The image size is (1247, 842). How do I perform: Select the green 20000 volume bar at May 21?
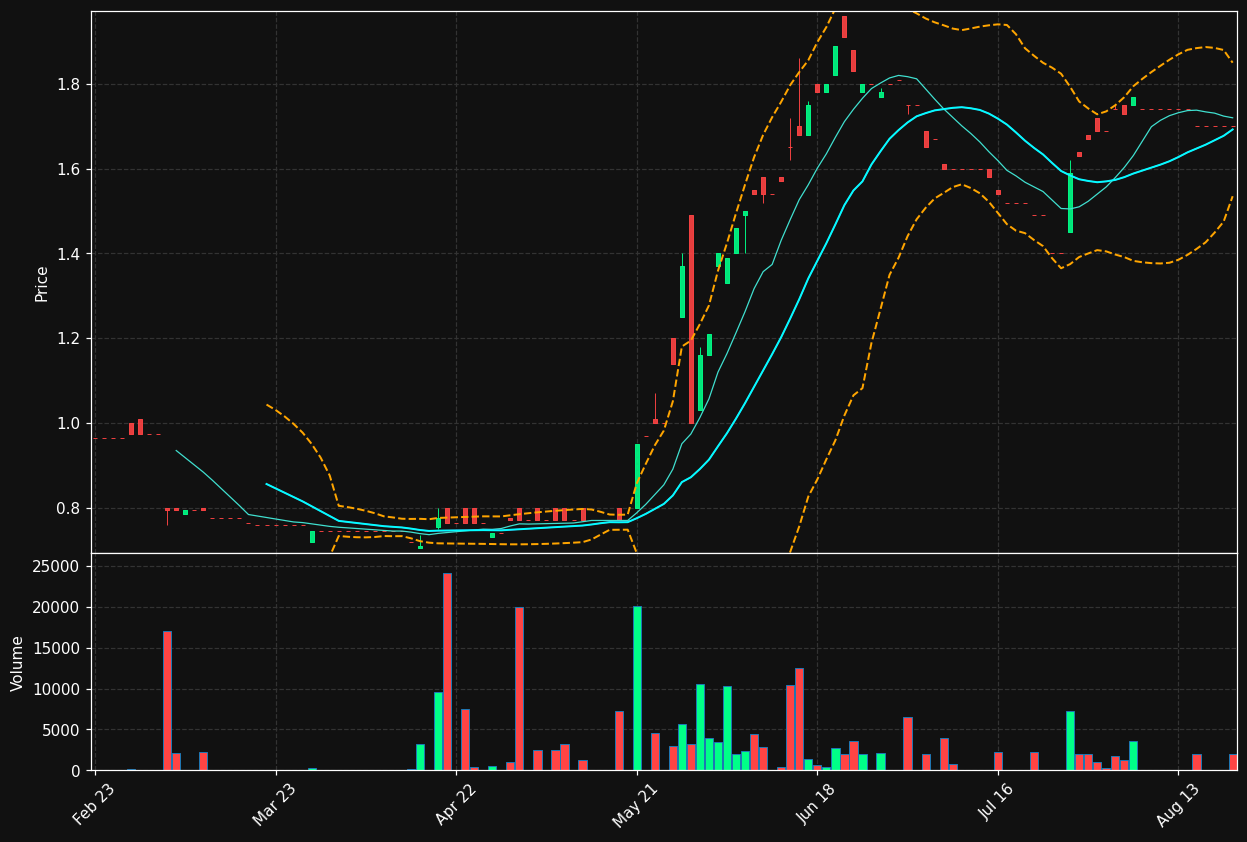[637, 688]
